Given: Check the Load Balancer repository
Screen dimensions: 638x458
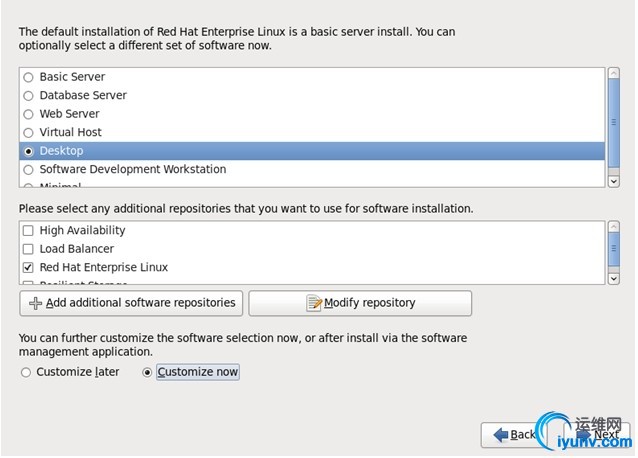Looking at the screenshot, I should tap(29, 249).
